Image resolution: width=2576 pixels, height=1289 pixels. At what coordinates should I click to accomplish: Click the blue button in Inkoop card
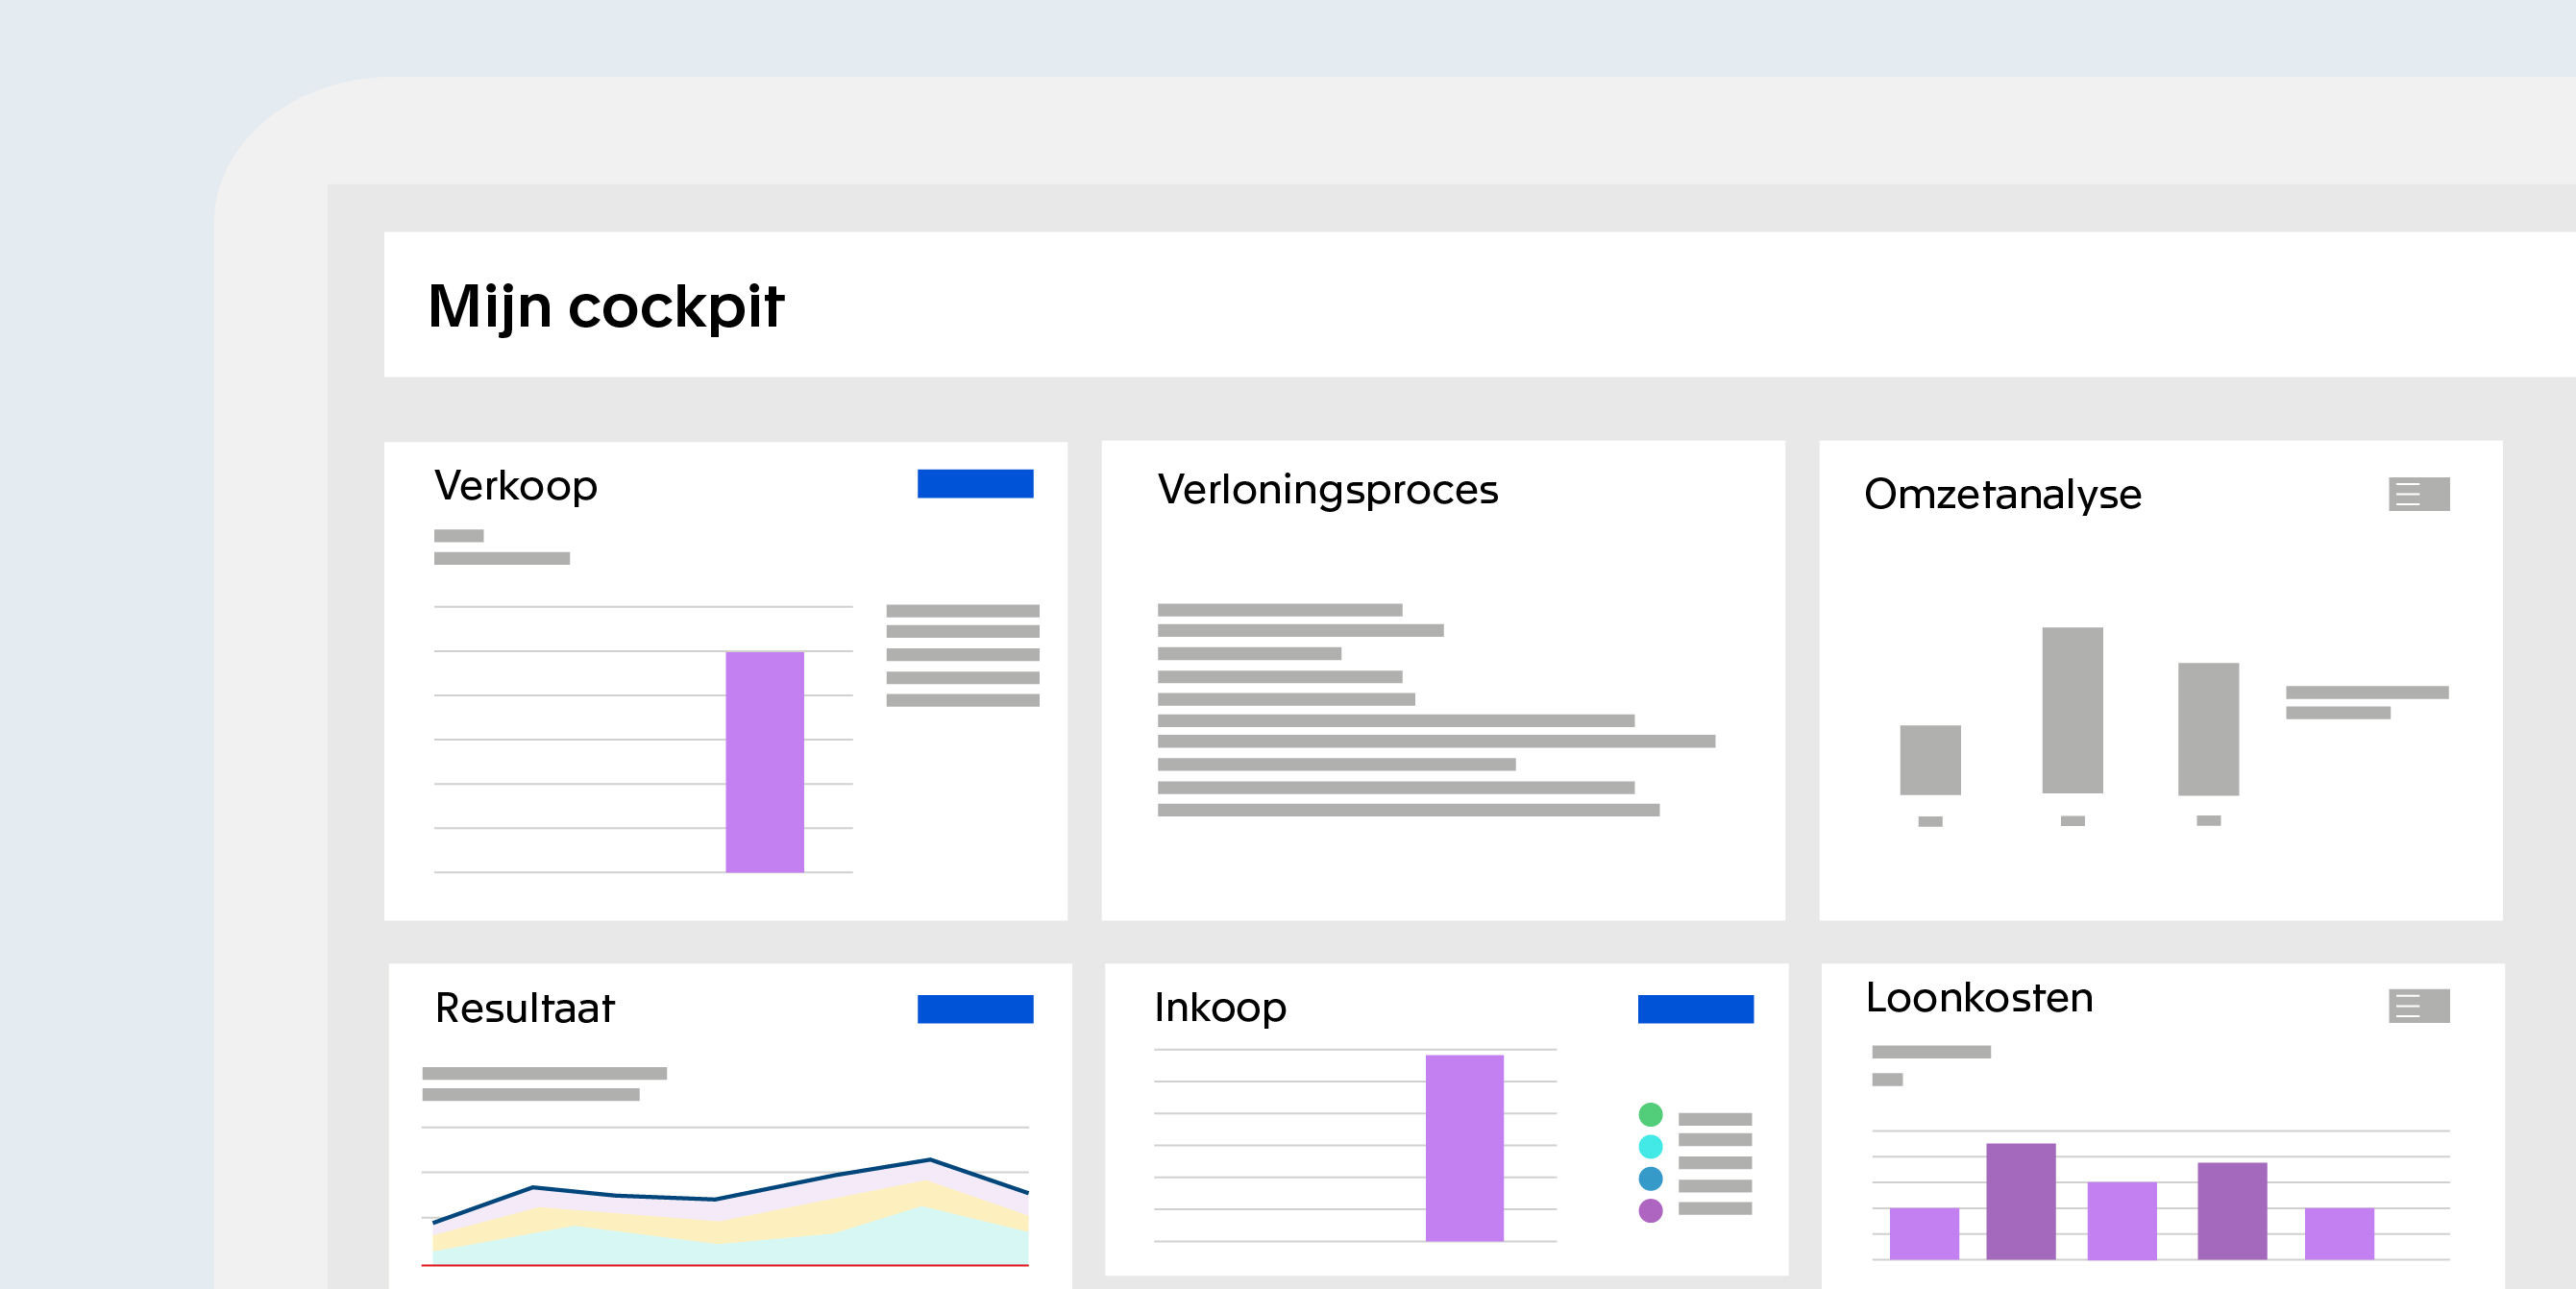tap(1695, 1009)
